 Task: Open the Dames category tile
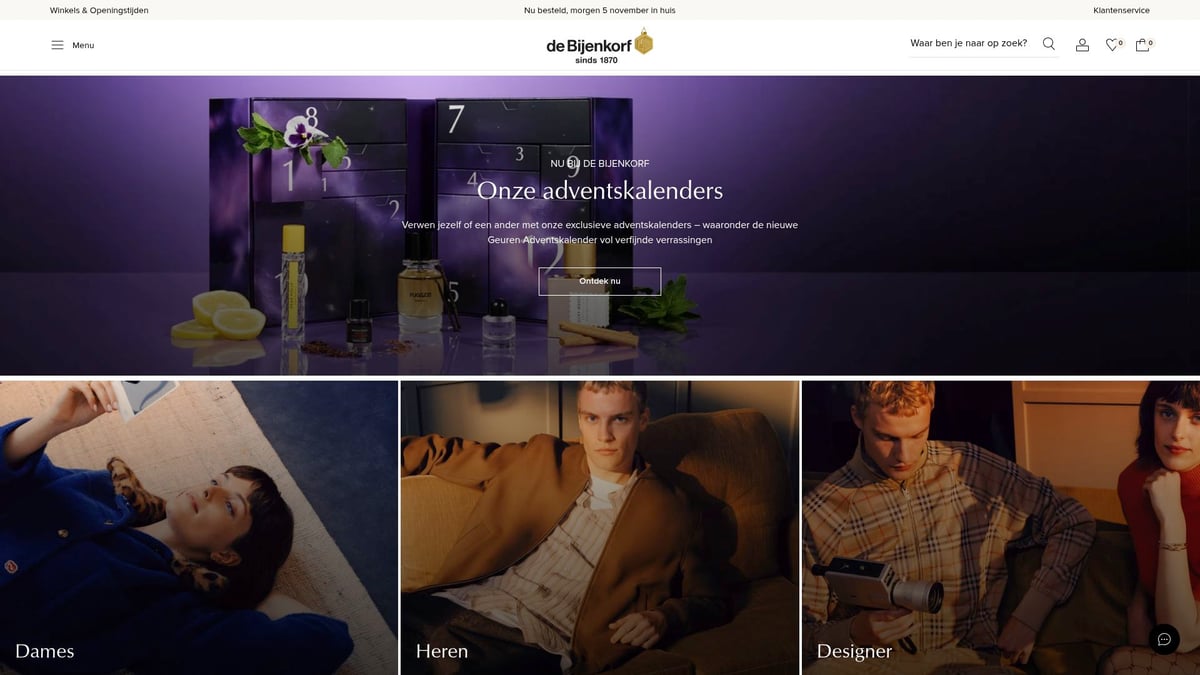pos(199,528)
